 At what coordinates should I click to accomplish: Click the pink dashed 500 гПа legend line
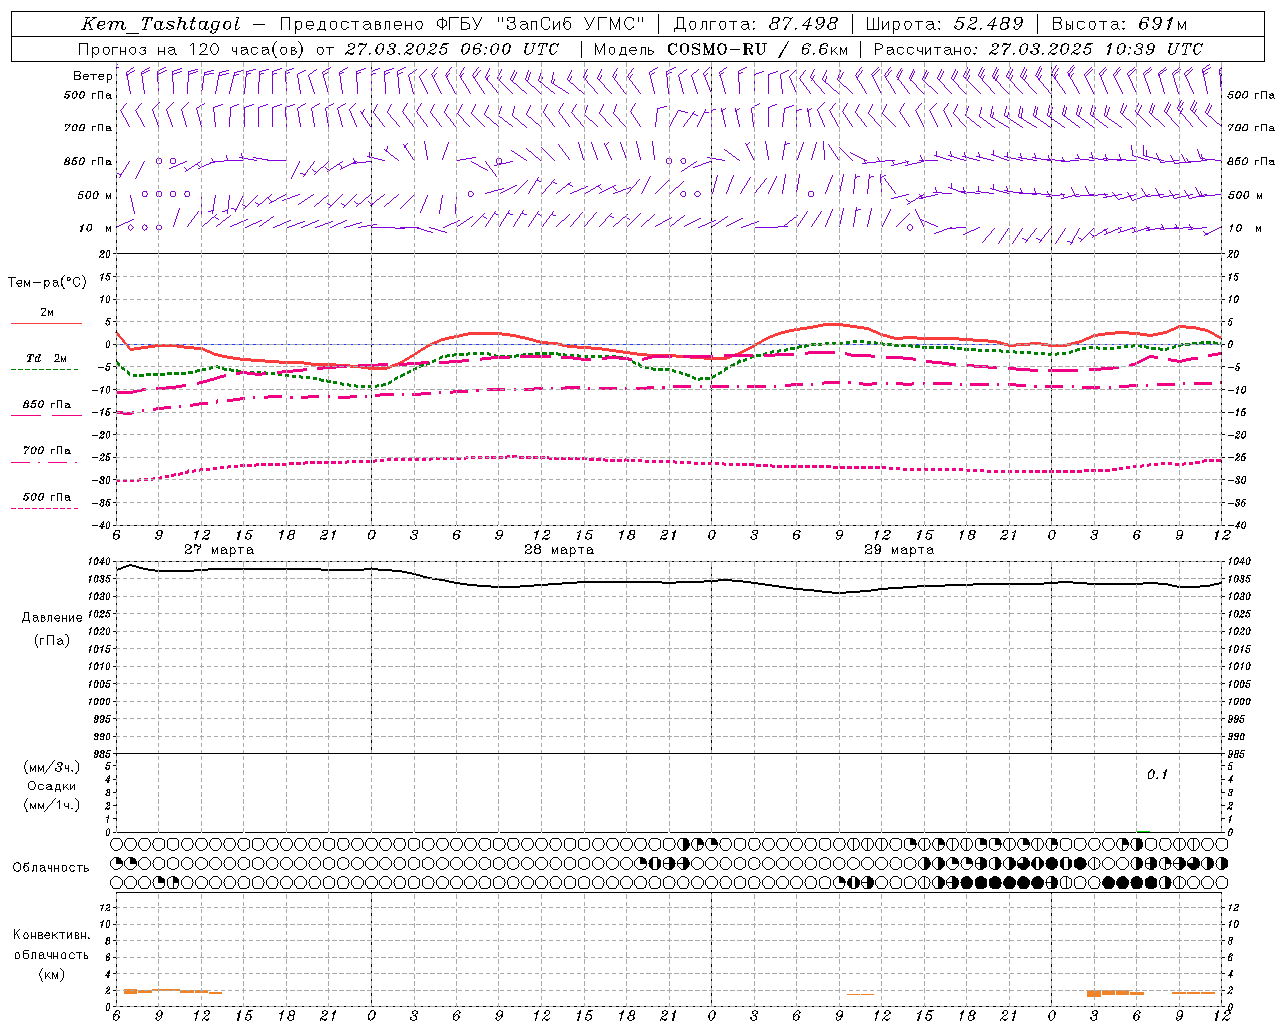coord(45,509)
